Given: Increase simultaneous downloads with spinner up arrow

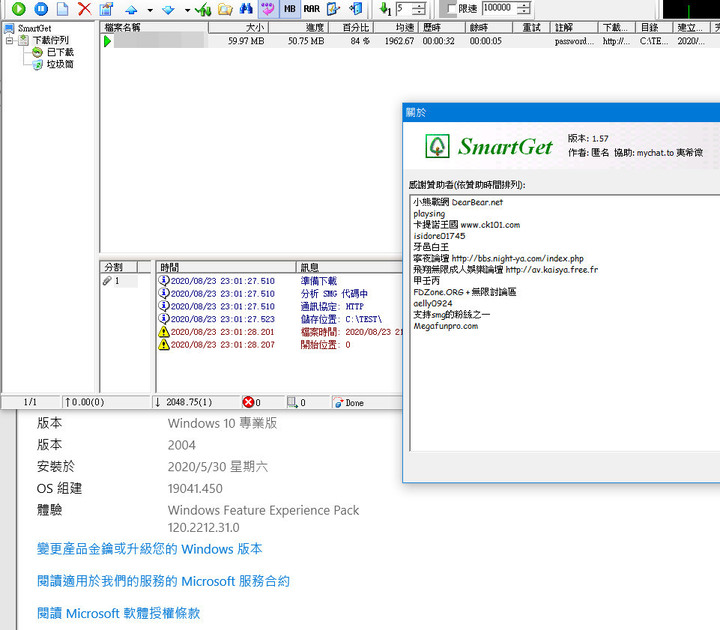Looking at the screenshot, I should (419, 5).
